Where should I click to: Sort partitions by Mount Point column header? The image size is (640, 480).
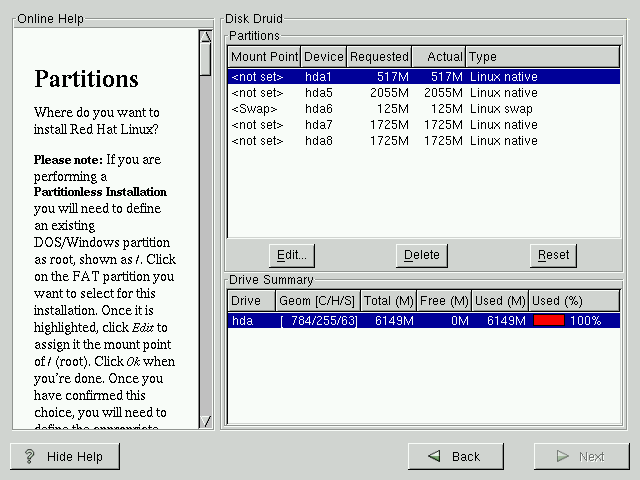pos(263,57)
